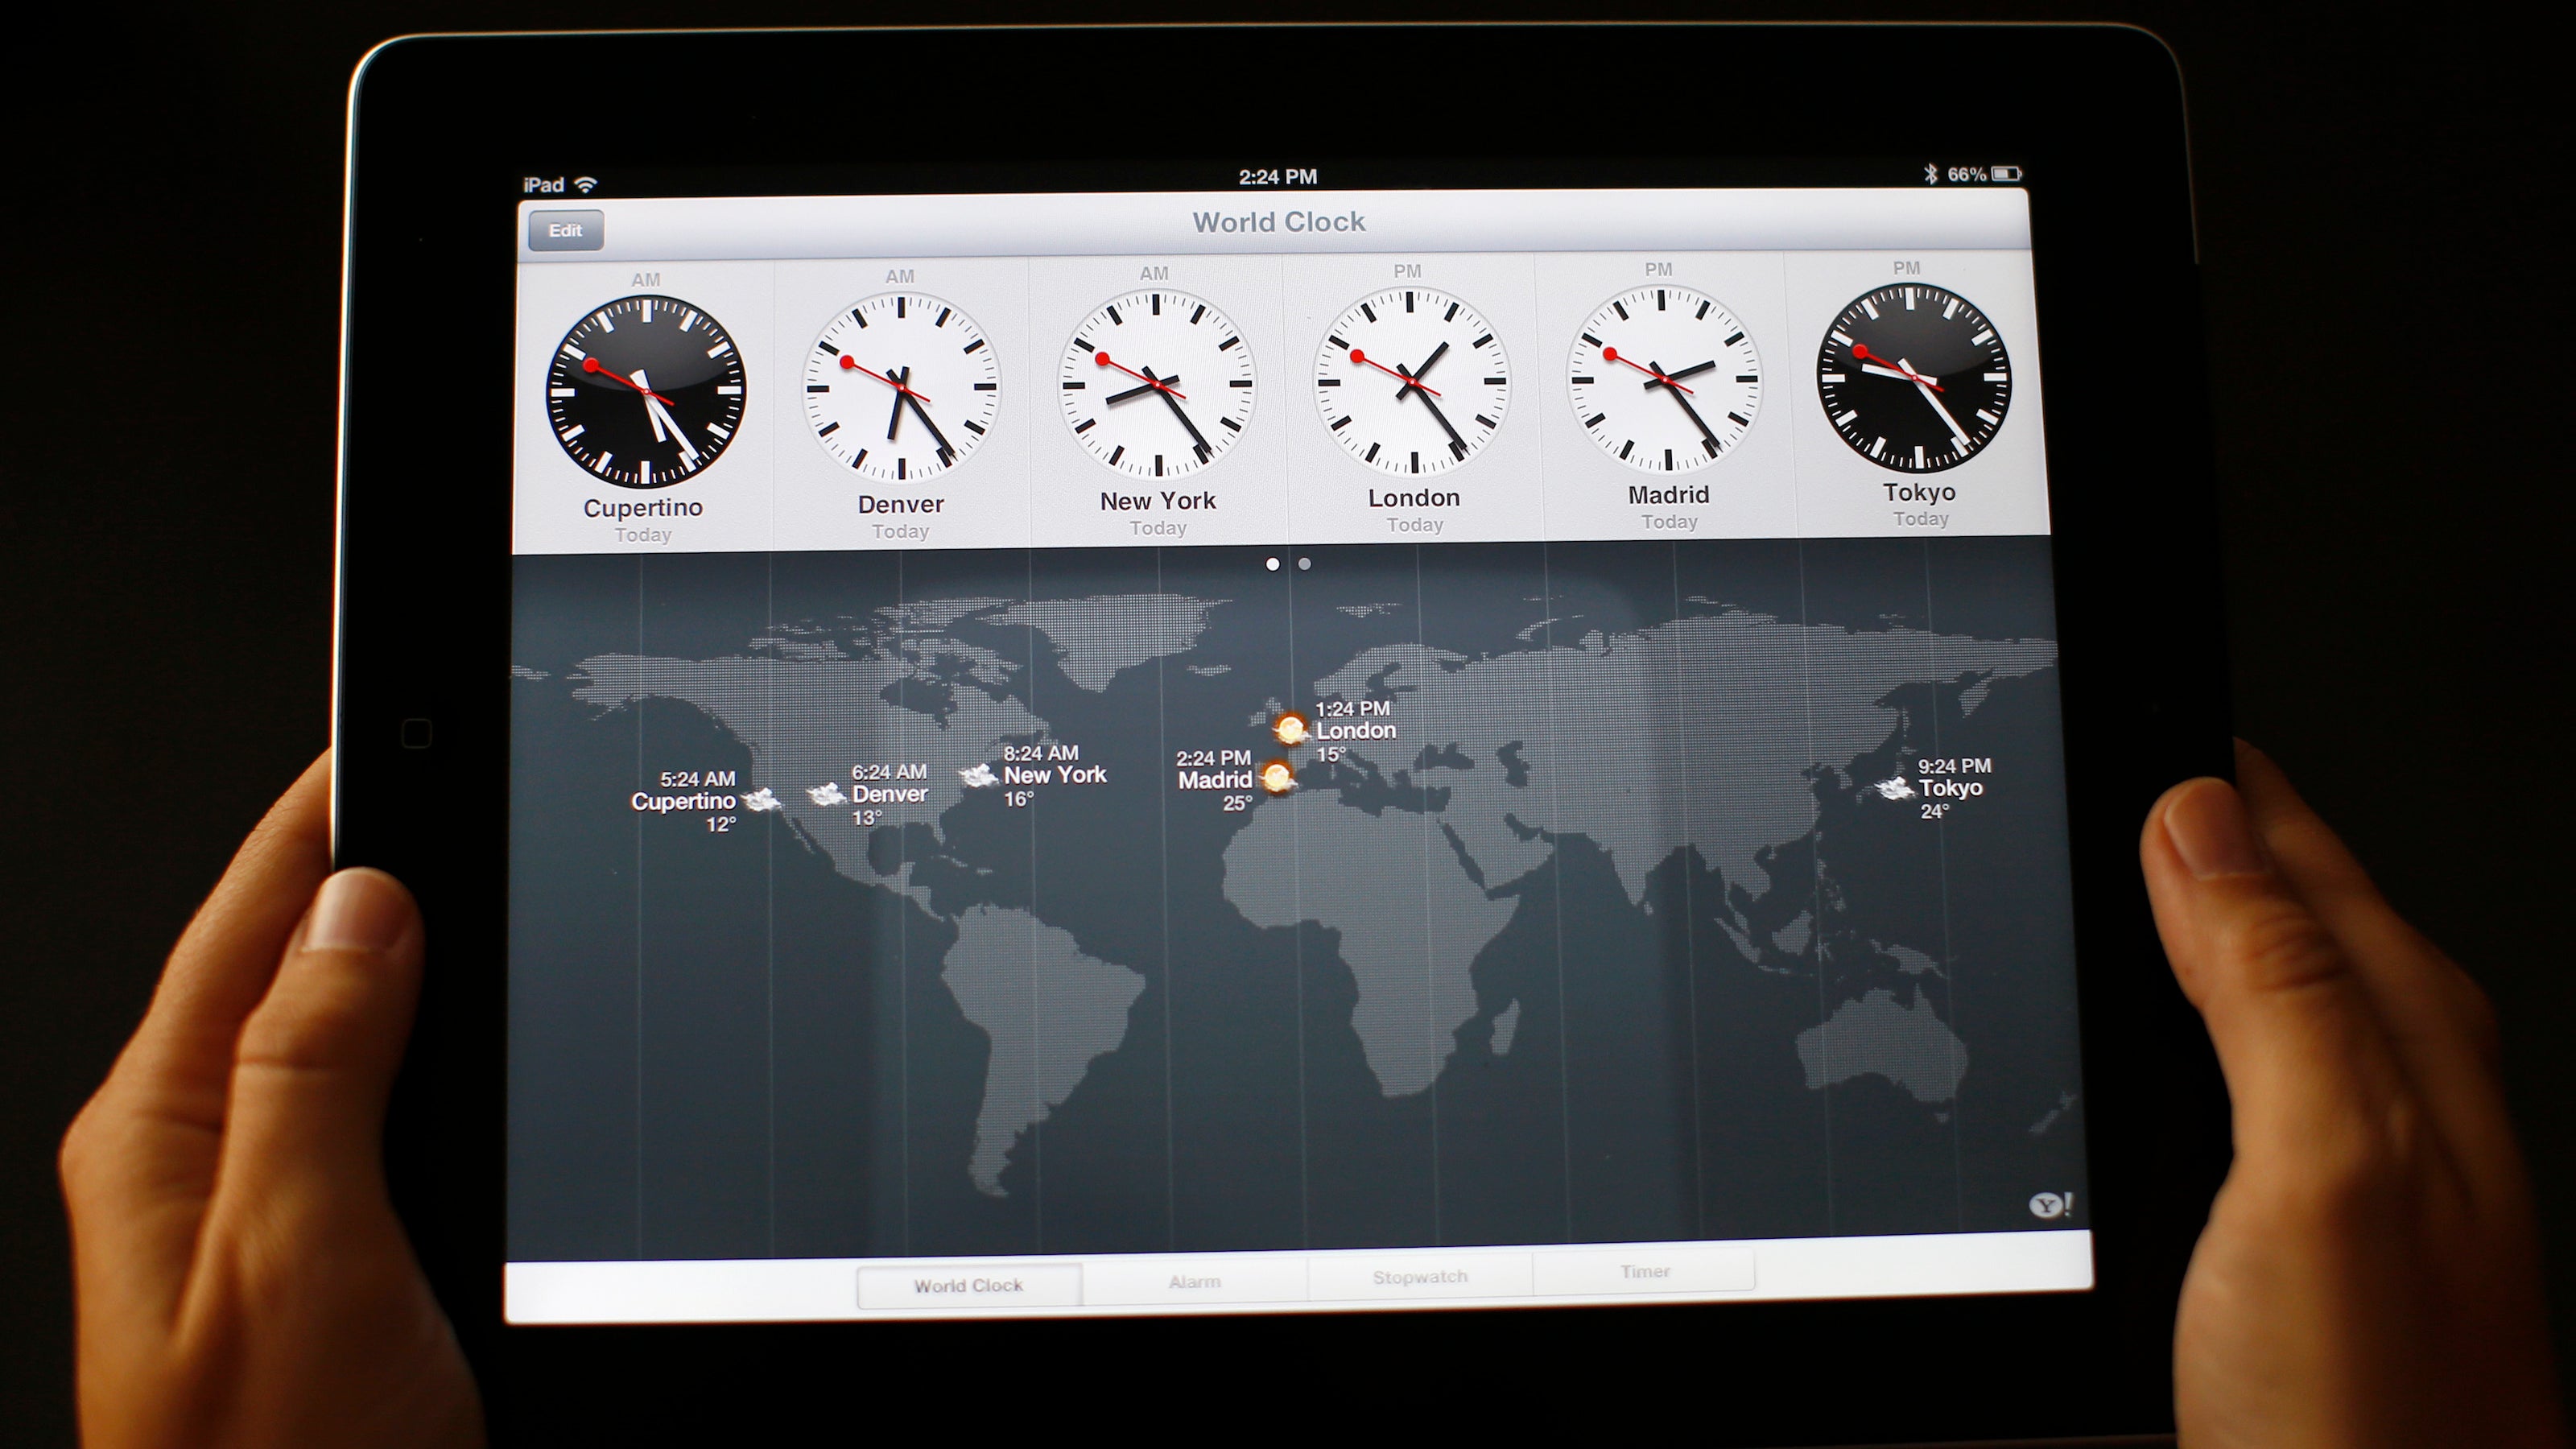The width and height of the screenshot is (2576, 1449).
Task: Open the Denver analog clock
Action: (901, 387)
